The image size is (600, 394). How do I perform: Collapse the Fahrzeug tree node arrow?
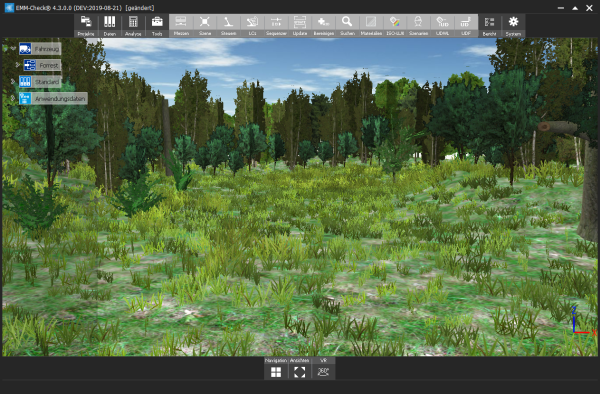tap(13, 49)
